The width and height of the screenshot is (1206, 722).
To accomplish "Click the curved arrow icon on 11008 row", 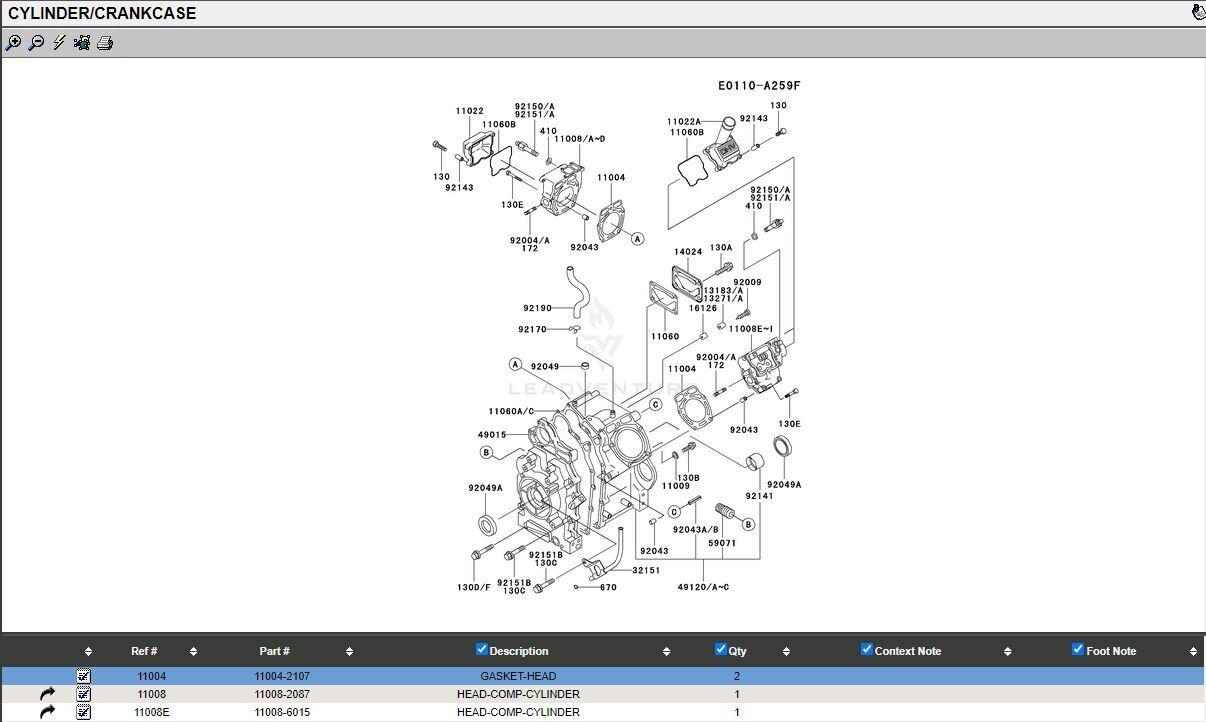I will pyautogui.click(x=47, y=694).
